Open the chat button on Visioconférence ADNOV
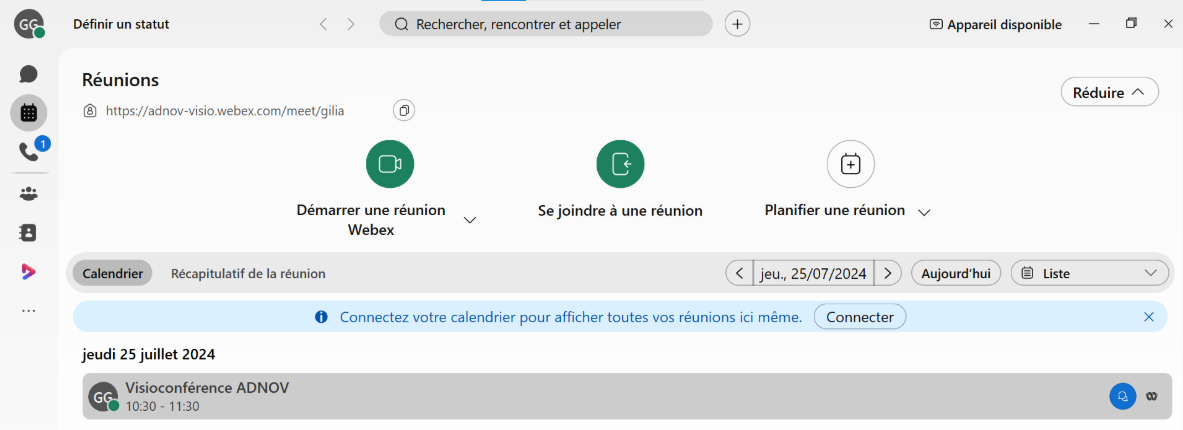This screenshot has height=430, width=1183. [1123, 396]
